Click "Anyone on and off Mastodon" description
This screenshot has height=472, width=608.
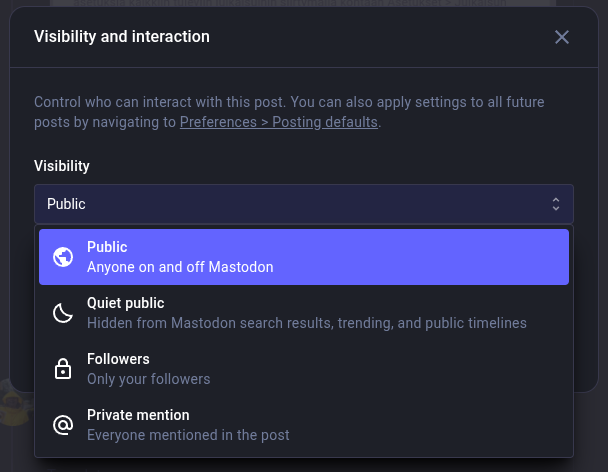[x=180, y=267]
